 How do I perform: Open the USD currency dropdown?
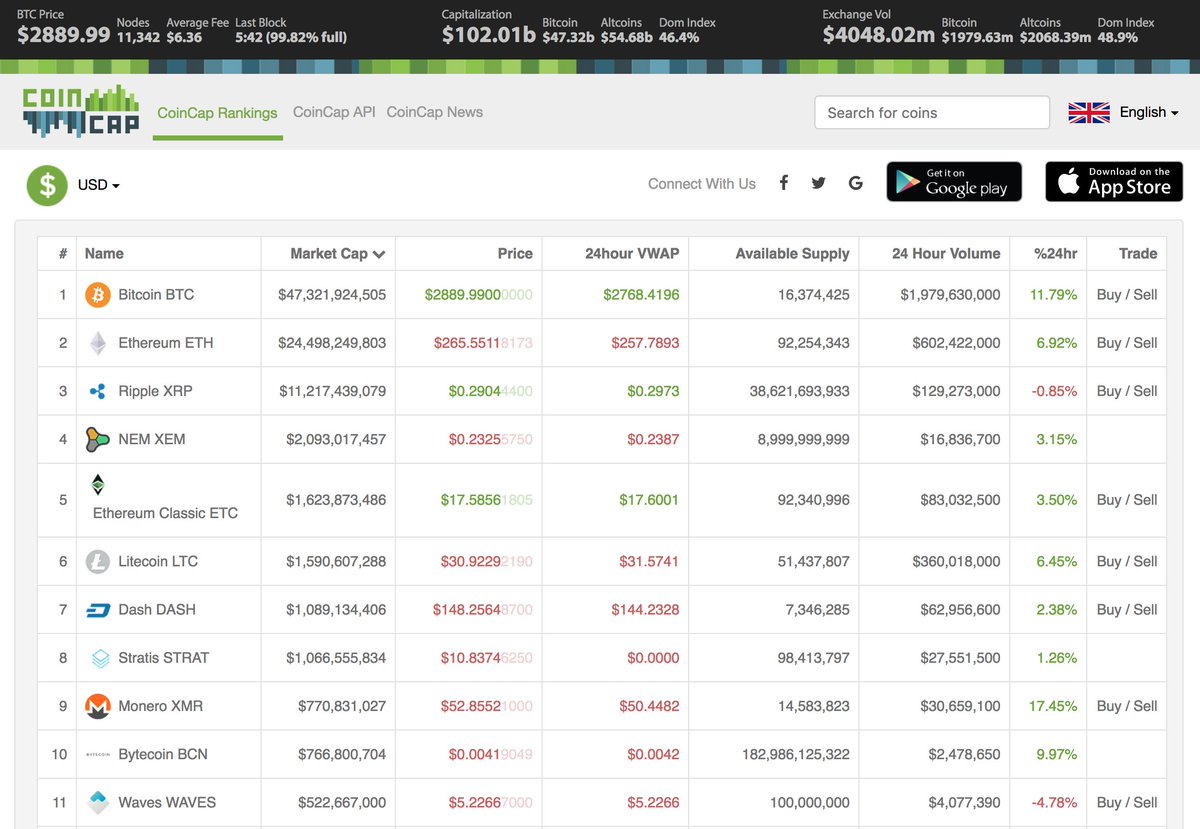[x=99, y=185]
